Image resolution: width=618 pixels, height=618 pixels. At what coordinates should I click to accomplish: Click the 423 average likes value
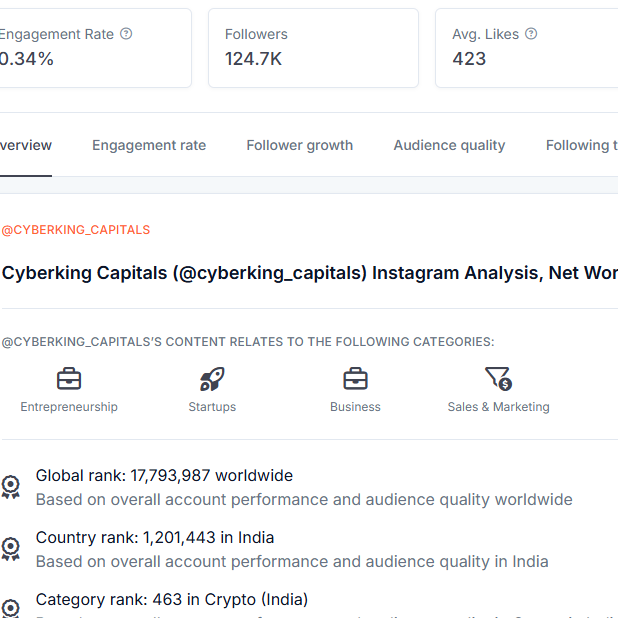pos(469,59)
